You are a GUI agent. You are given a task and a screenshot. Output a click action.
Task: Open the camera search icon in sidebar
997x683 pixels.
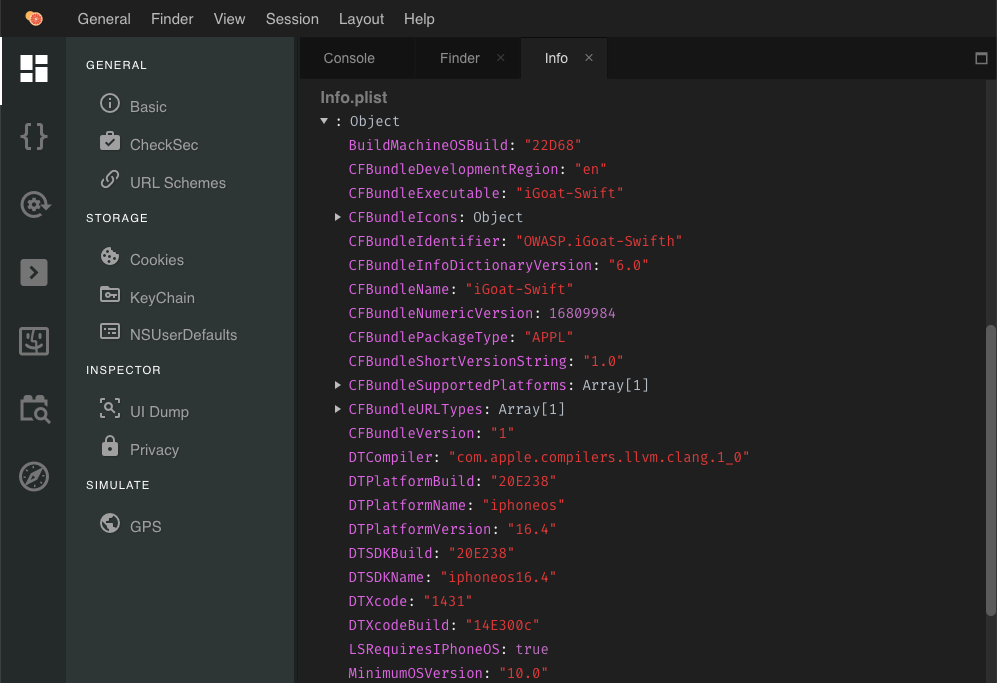click(33, 408)
